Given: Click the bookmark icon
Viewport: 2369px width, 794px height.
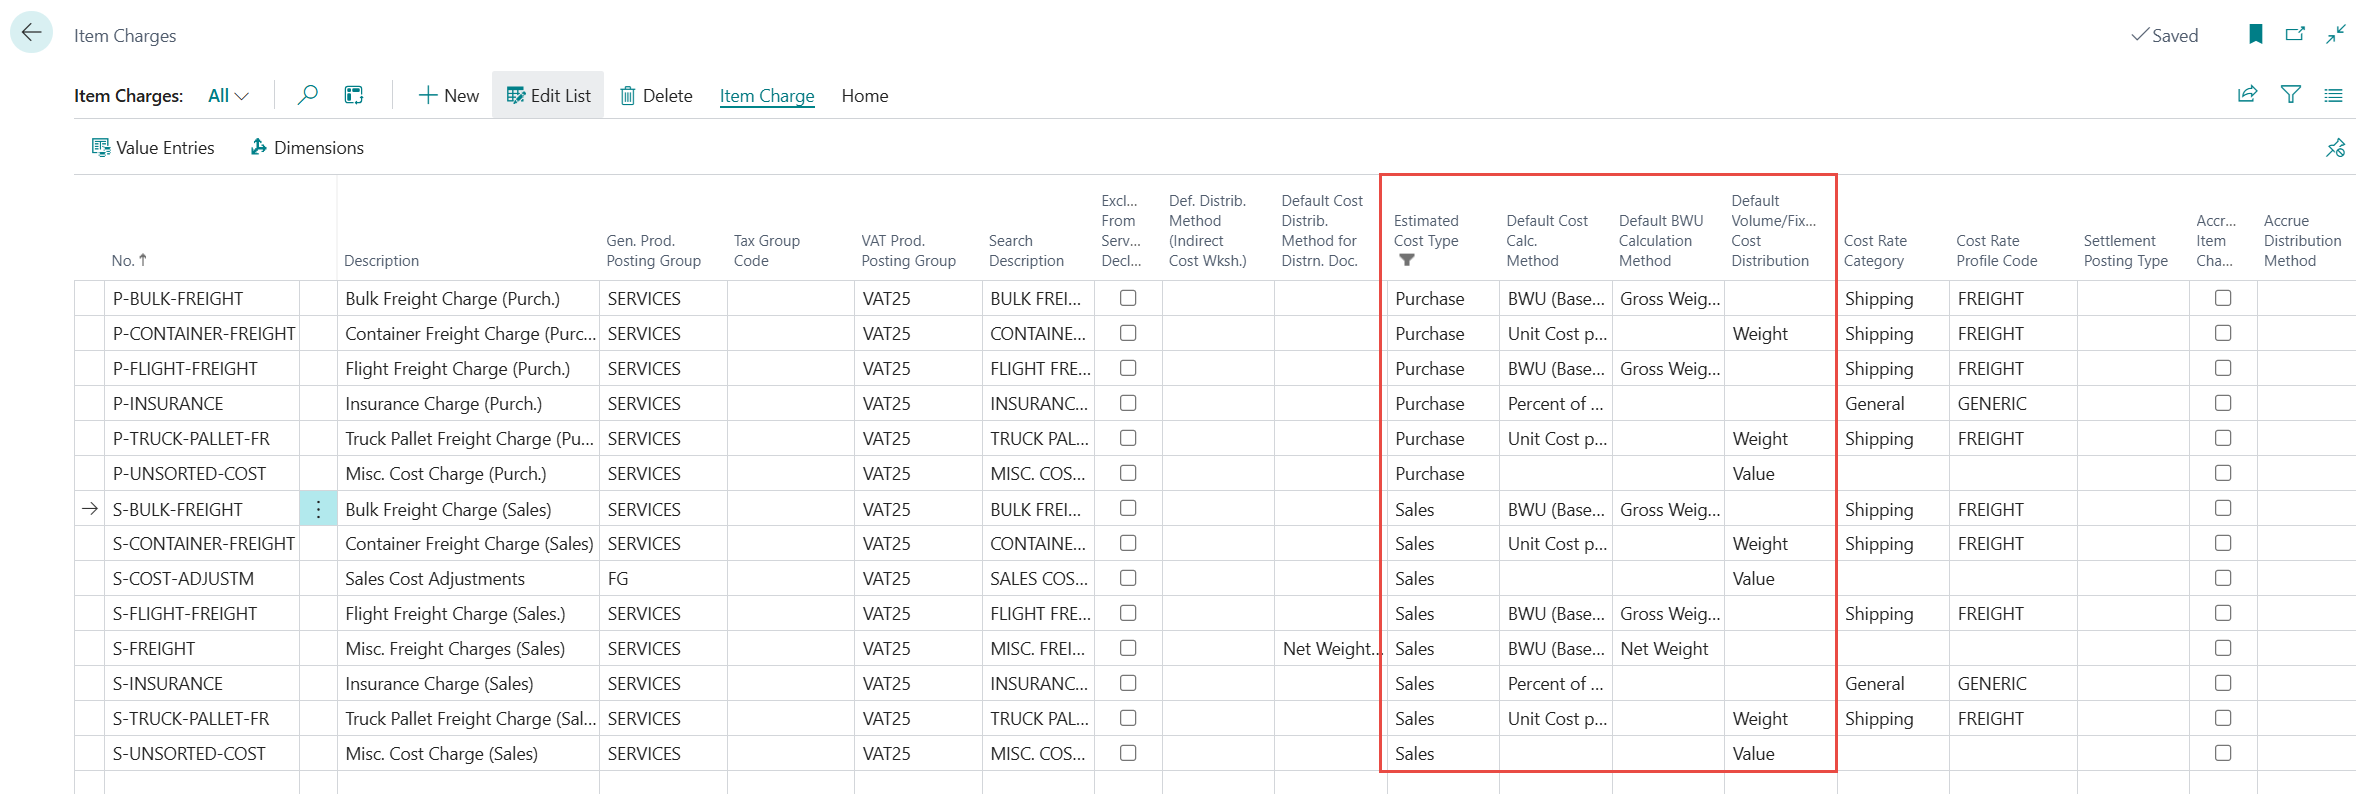Looking at the screenshot, I should (x=2255, y=35).
